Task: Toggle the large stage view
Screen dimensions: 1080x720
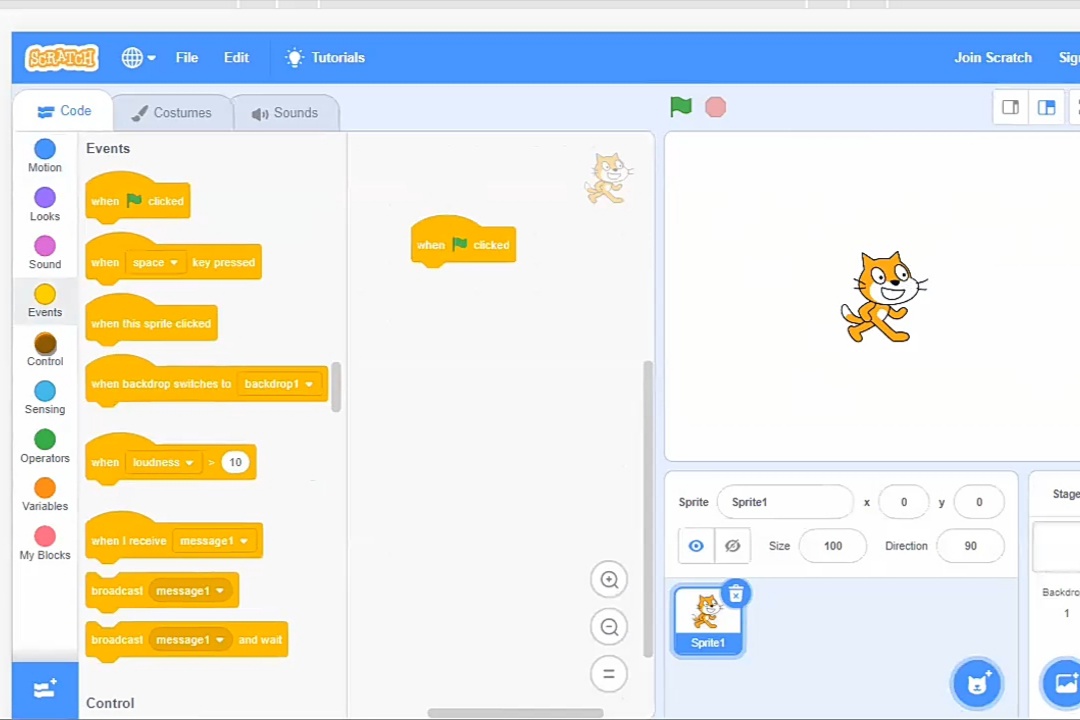Action: (x=1046, y=107)
